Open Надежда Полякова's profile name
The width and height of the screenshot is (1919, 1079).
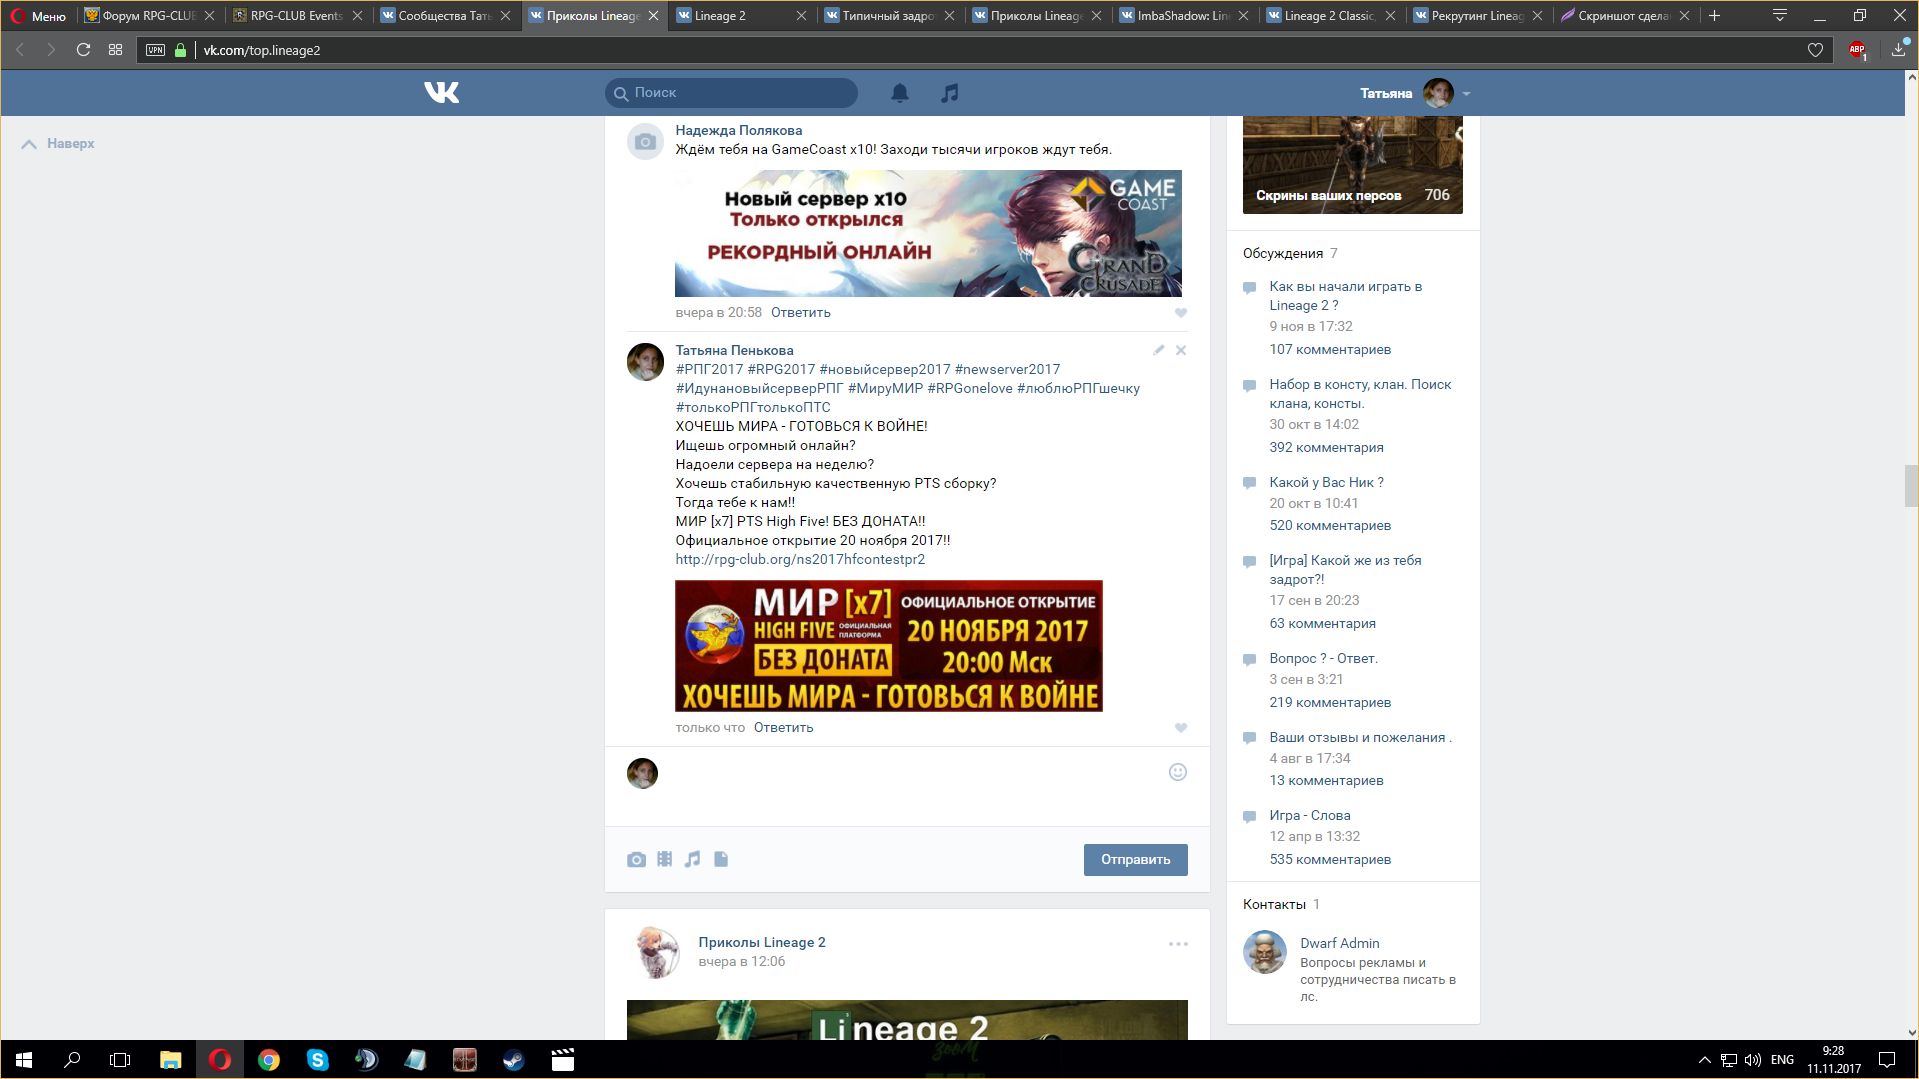click(738, 131)
